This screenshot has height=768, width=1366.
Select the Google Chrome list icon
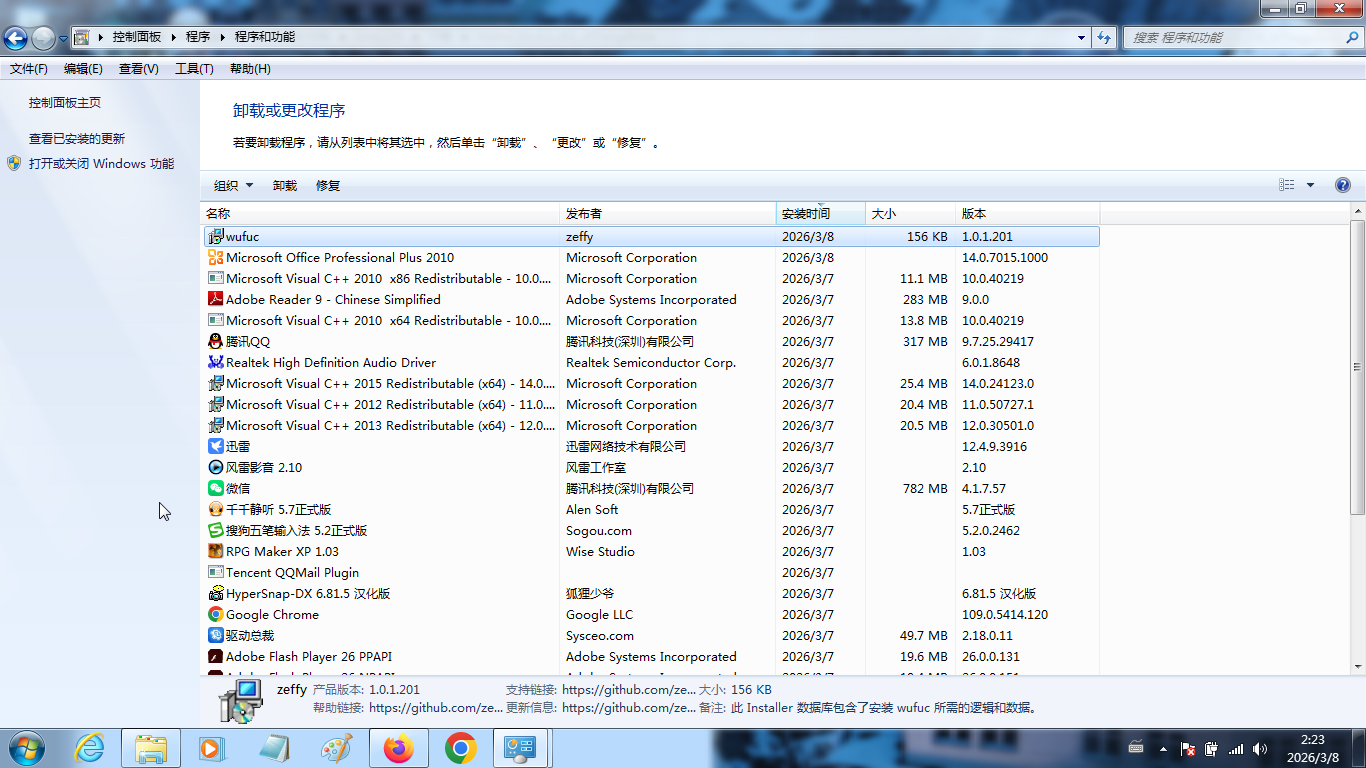tap(215, 614)
